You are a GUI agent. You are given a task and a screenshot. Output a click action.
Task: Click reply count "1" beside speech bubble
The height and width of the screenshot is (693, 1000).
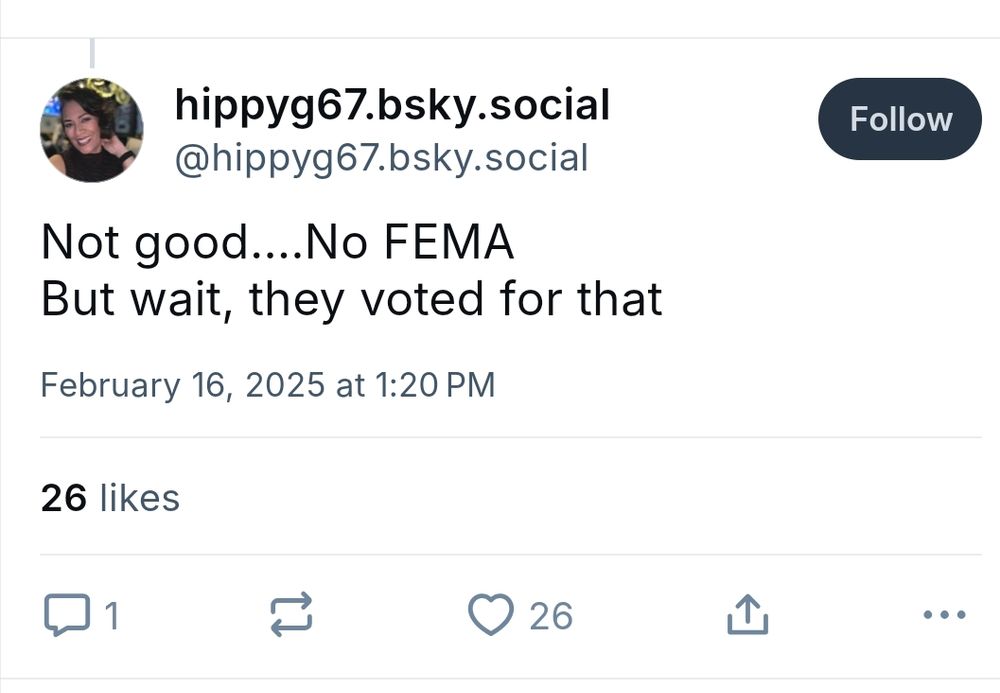coord(112,616)
